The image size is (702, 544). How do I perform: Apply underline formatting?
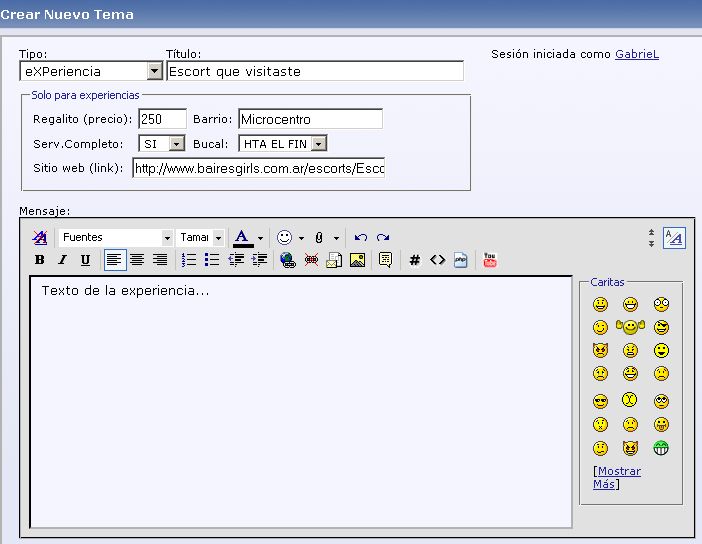(x=85, y=260)
